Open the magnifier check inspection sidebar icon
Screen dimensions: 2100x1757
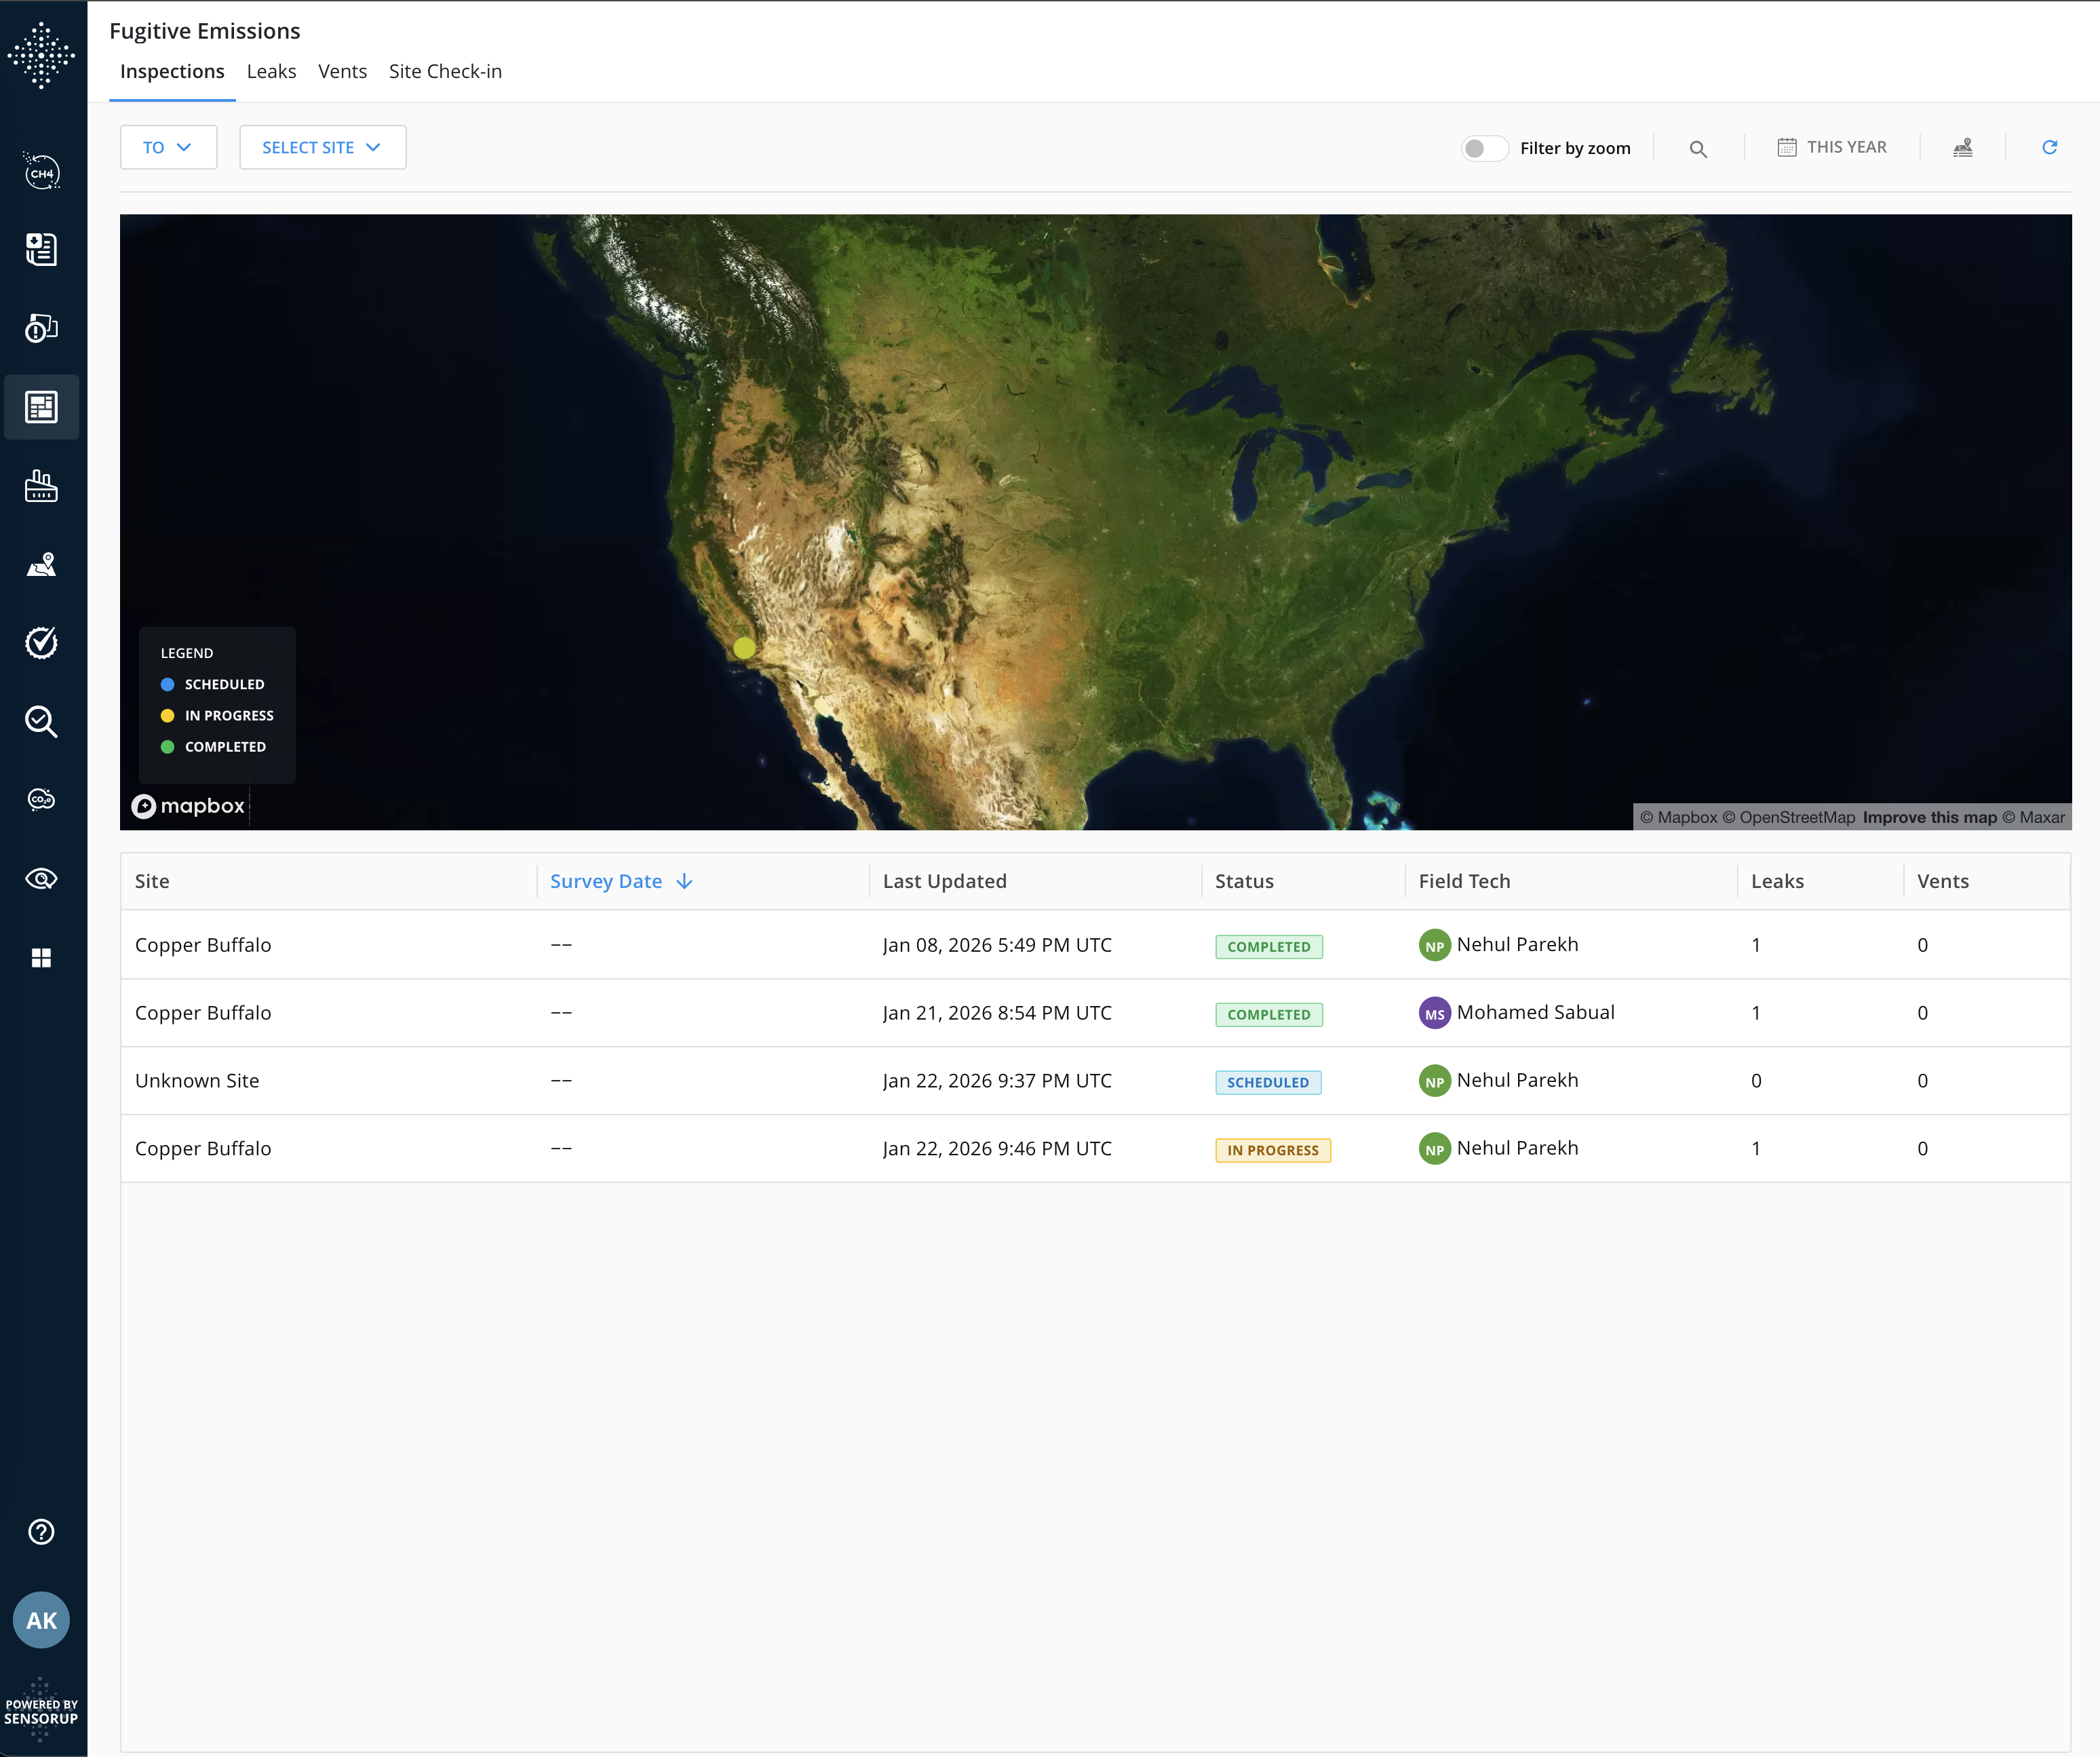(41, 721)
